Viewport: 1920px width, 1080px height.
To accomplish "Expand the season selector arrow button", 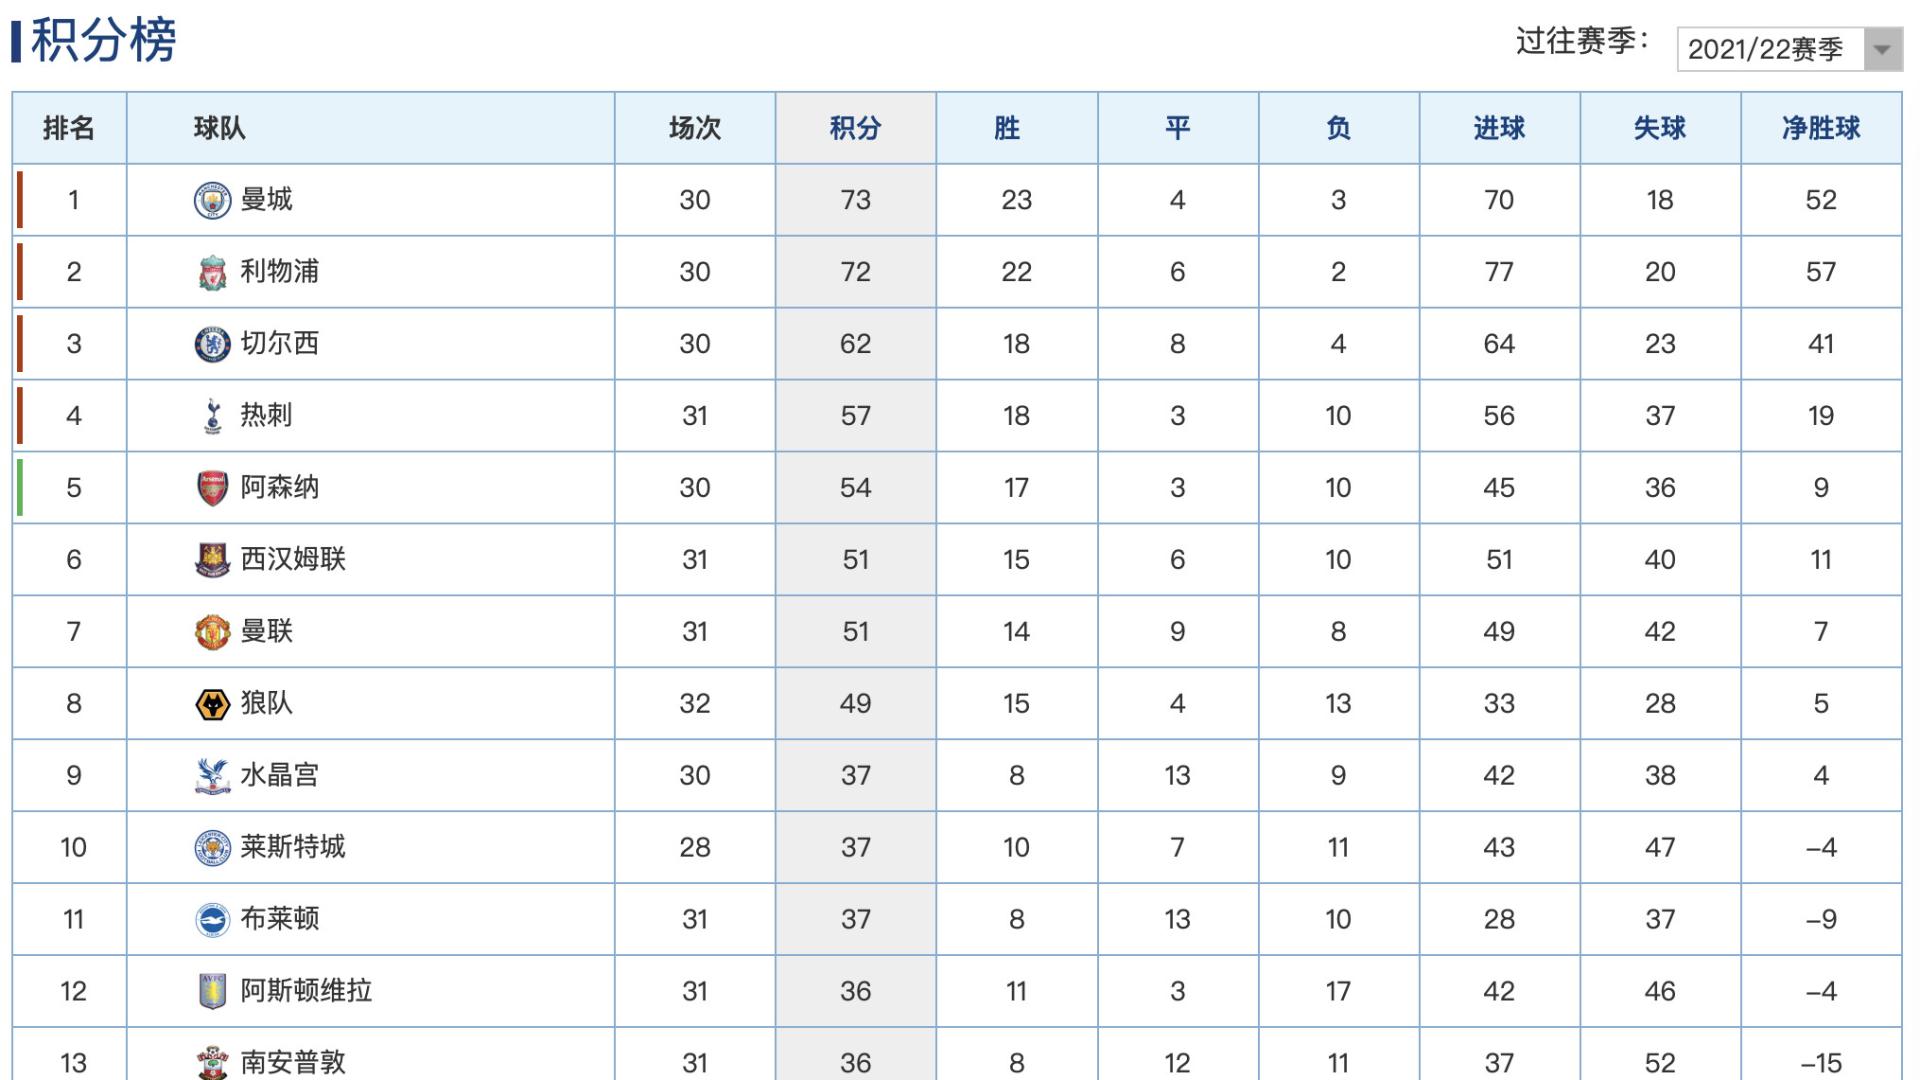I will tap(1882, 49).
